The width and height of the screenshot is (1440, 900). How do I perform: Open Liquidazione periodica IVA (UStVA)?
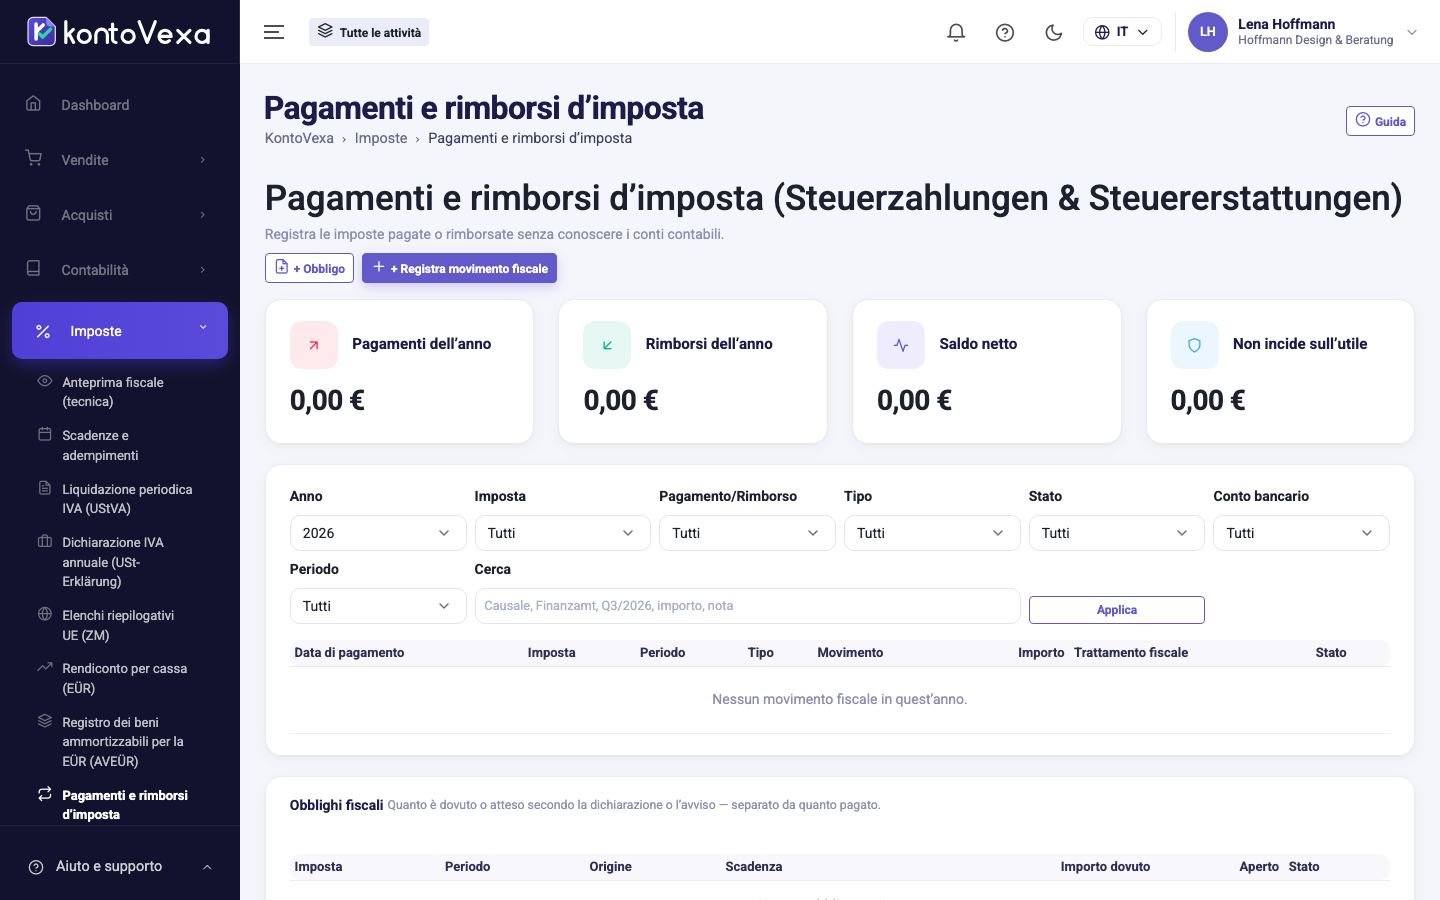tap(120, 499)
